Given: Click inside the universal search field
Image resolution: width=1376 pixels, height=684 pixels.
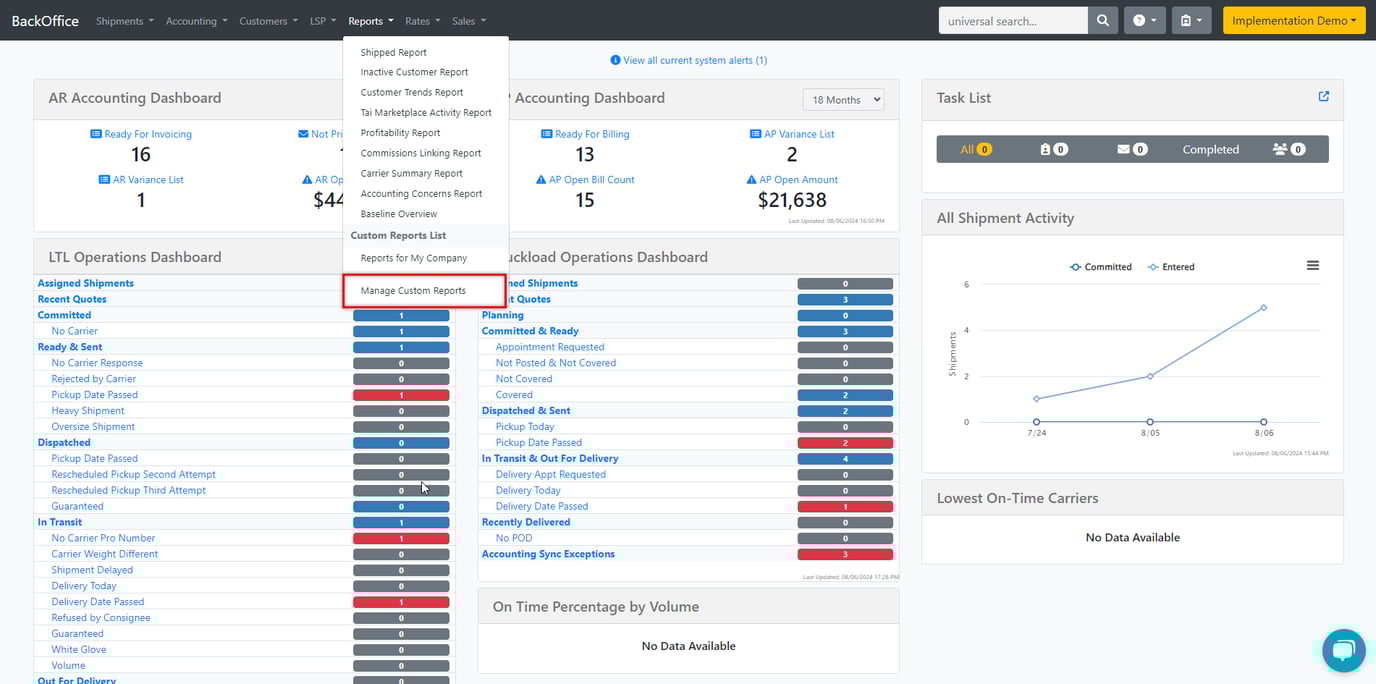Looking at the screenshot, I should coord(1012,20).
